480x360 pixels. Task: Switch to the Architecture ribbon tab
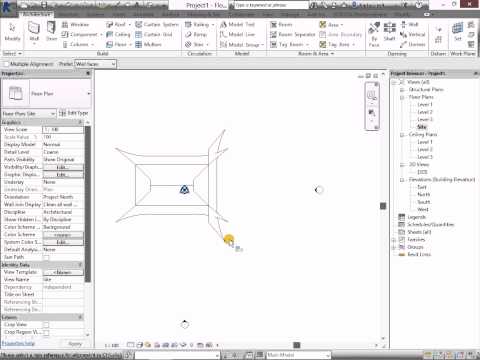coord(36,15)
